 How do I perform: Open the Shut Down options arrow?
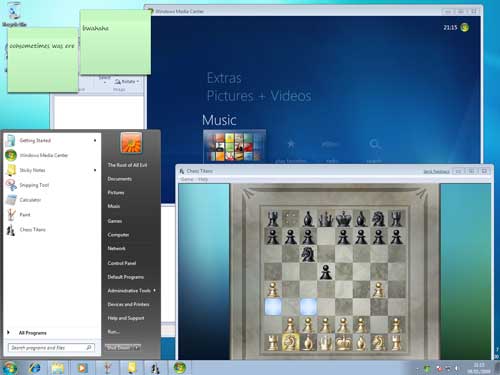click(137, 348)
